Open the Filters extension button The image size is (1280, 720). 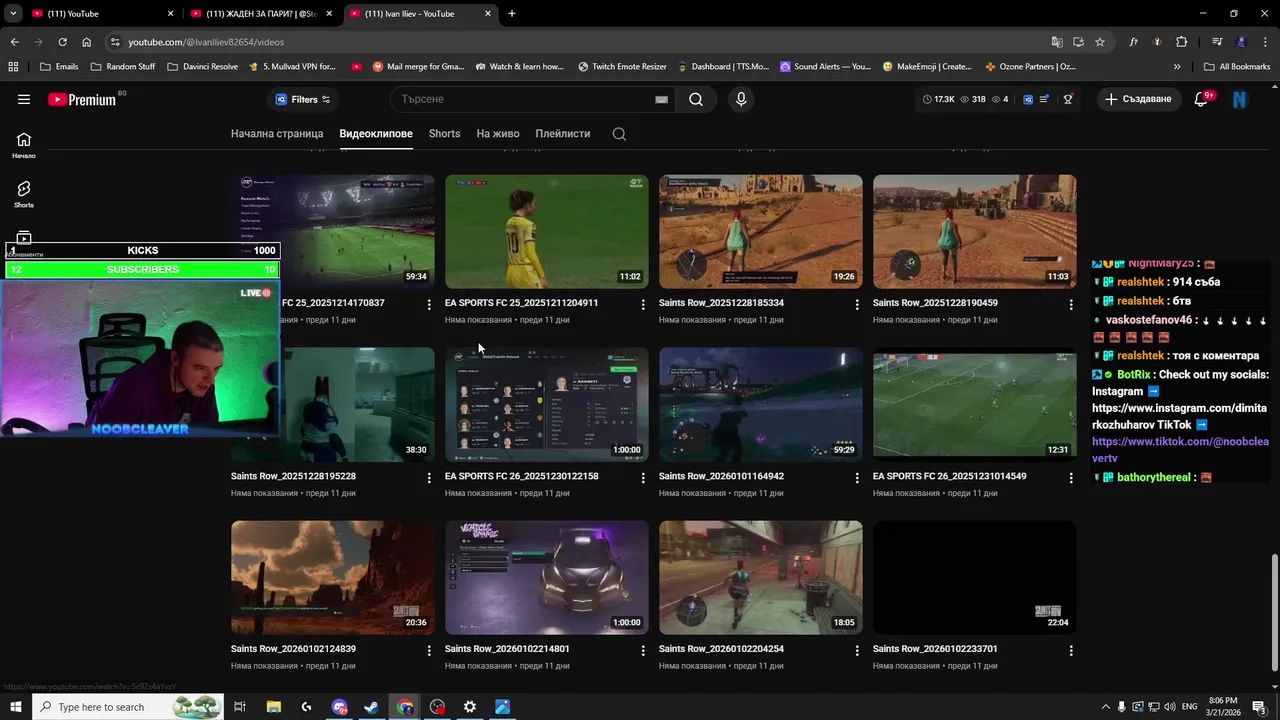(302, 99)
